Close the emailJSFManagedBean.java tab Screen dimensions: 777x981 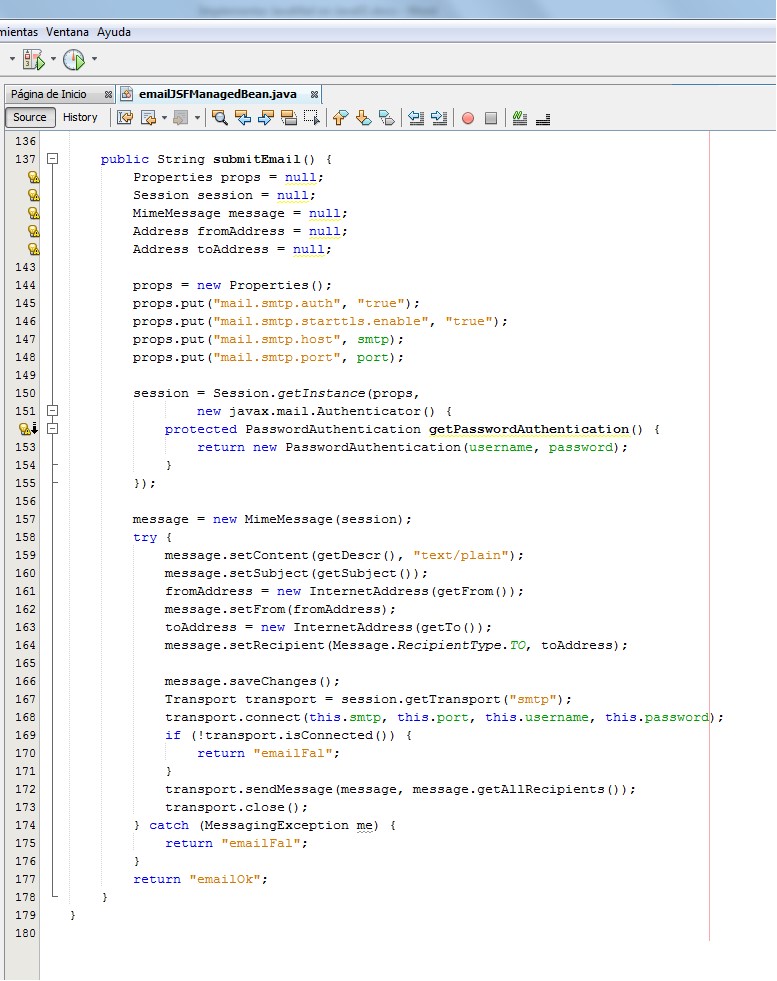click(315, 94)
